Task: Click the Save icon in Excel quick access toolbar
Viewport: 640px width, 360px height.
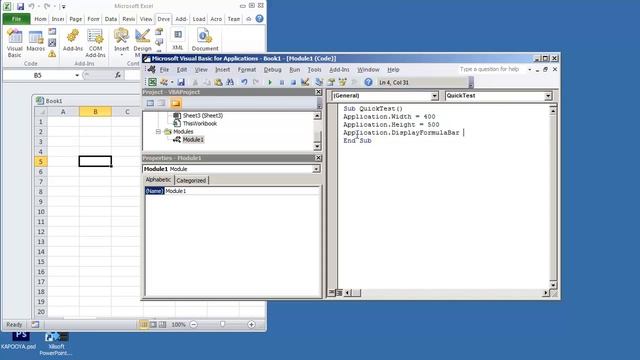Action: (x=20, y=6)
